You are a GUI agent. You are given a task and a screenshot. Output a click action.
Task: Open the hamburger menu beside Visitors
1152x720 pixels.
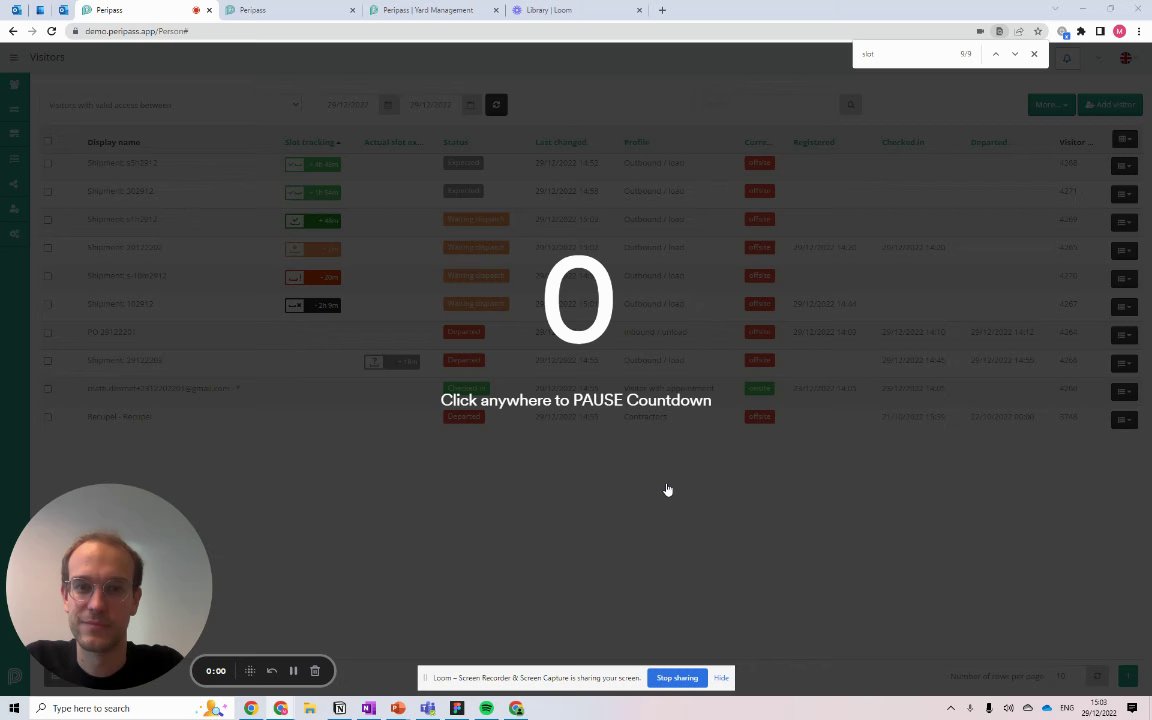click(x=14, y=57)
